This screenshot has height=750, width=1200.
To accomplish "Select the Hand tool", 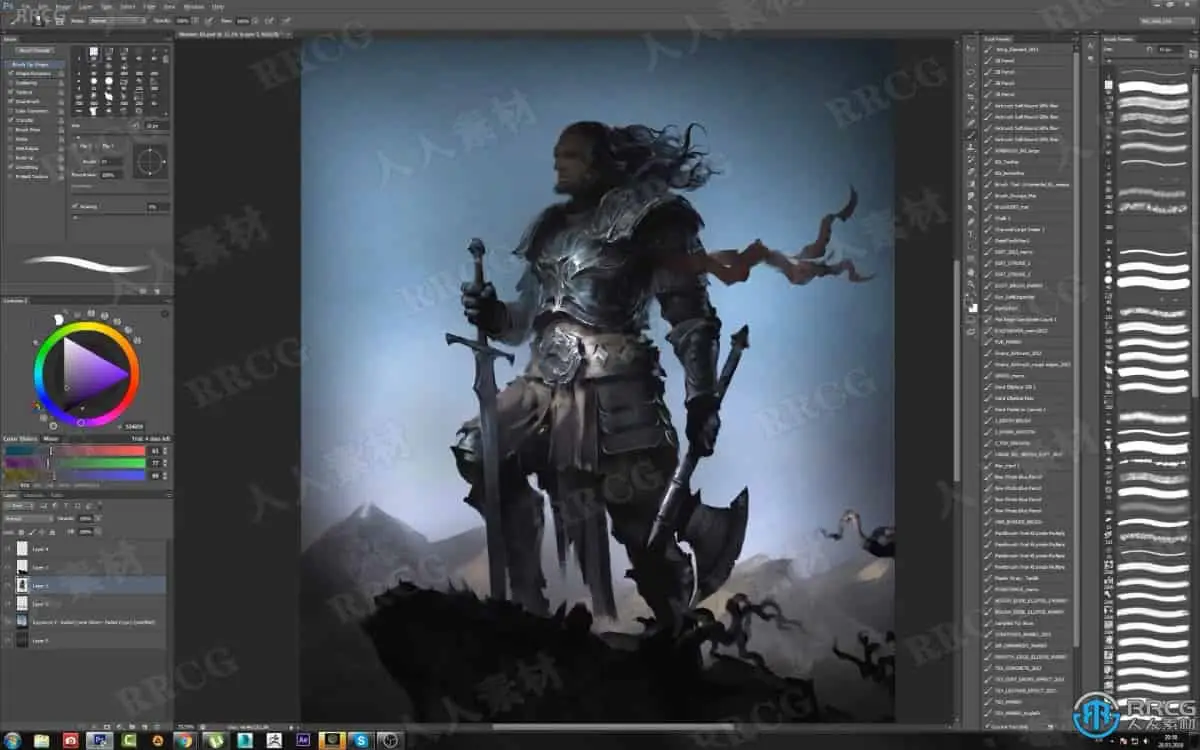I will (971, 272).
